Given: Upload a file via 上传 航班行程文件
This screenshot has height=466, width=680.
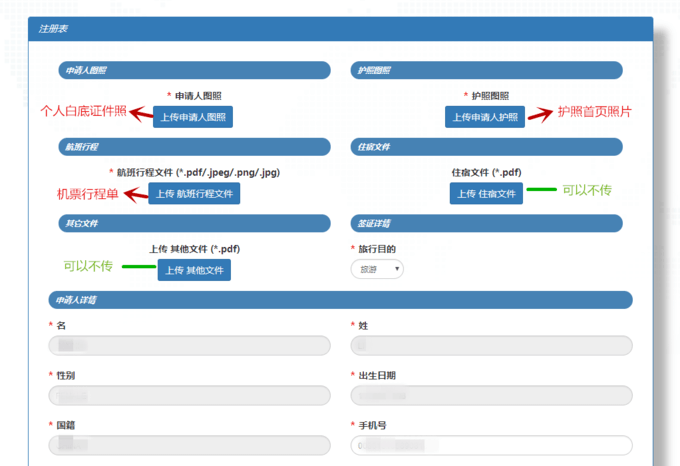Looking at the screenshot, I should point(194,194).
